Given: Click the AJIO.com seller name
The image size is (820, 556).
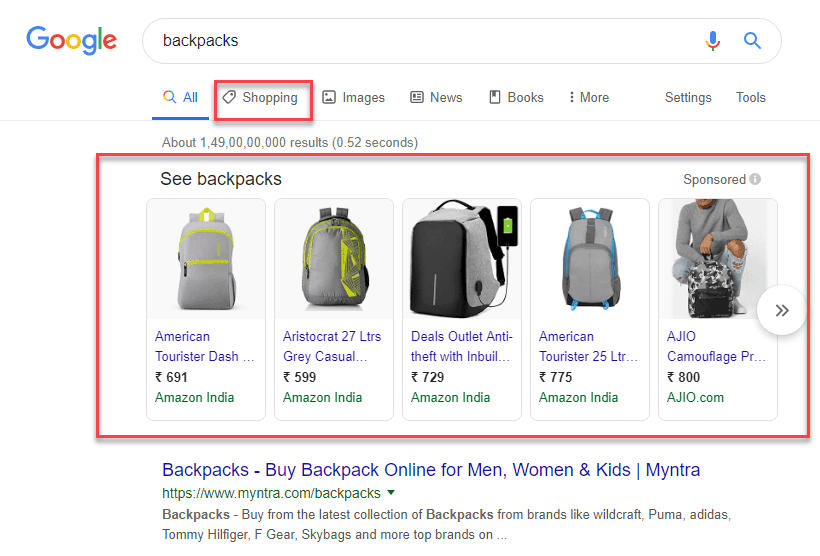Looking at the screenshot, I should coord(695,398).
